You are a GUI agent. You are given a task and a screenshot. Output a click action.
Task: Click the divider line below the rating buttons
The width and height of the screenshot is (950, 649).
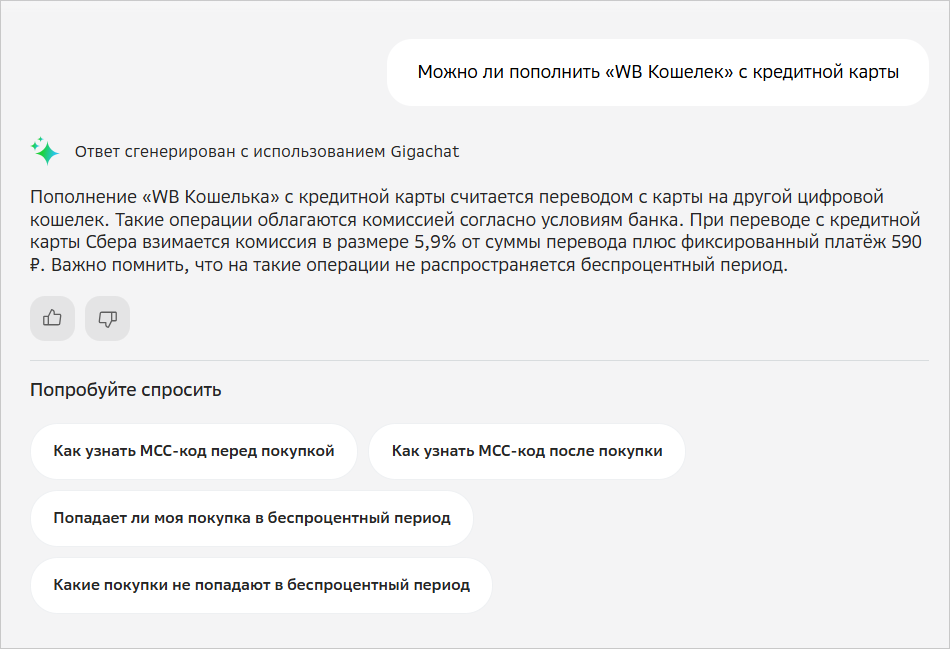click(475, 360)
